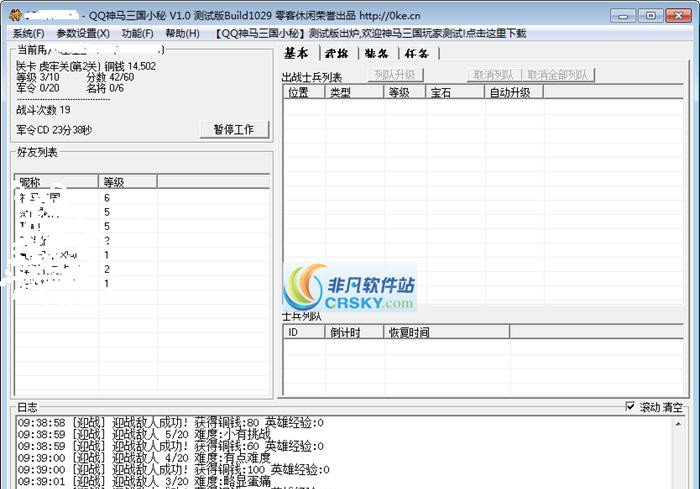Click the 列队升级 button
The image size is (700, 489).
tap(395, 75)
